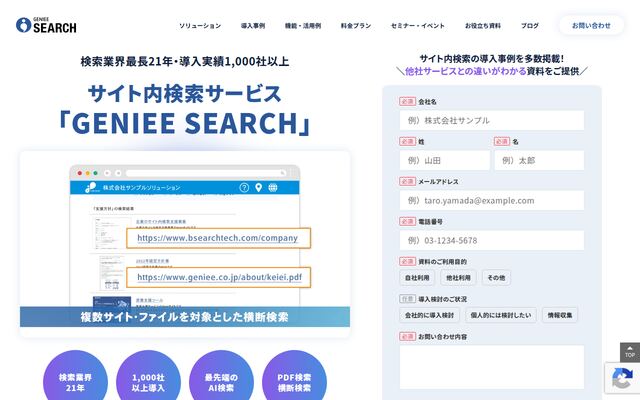Focus the 会社名 input field
640x400 pixels.
pyautogui.click(x=492, y=120)
